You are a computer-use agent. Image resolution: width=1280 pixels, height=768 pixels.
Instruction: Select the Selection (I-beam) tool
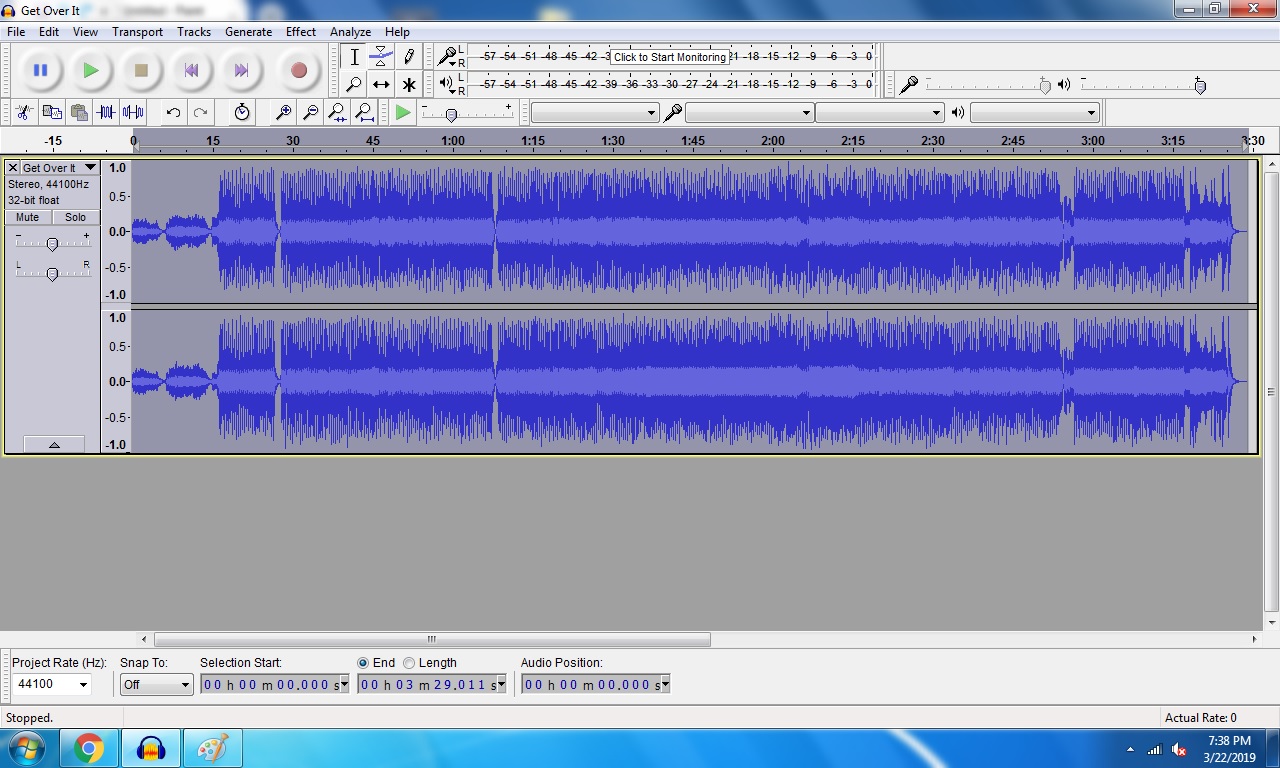coord(353,57)
